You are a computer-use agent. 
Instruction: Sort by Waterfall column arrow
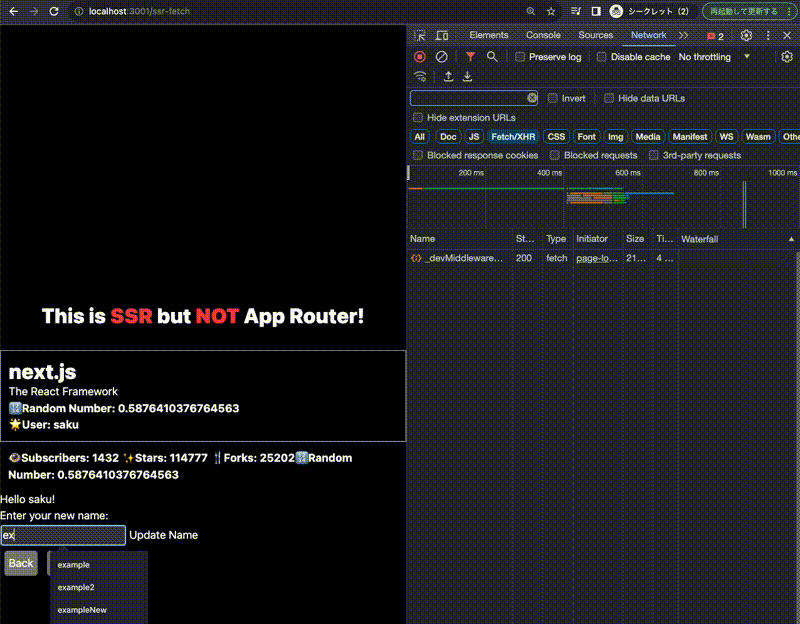(x=791, y=239)
